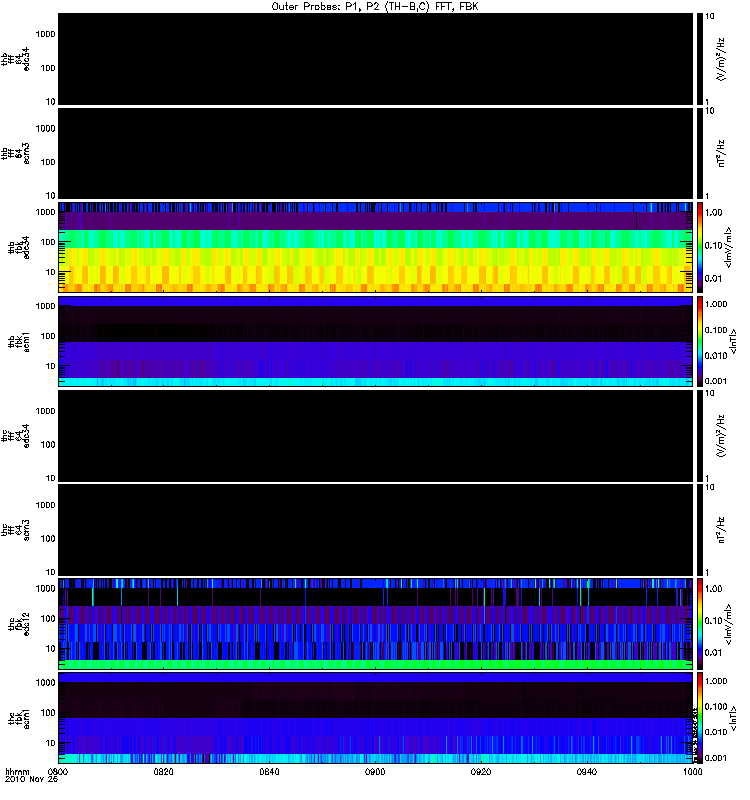Click the 'thc fff 64 scm3' y-axis title
Viewport: 750px width, 800px height.
click(x=15, y=530)
